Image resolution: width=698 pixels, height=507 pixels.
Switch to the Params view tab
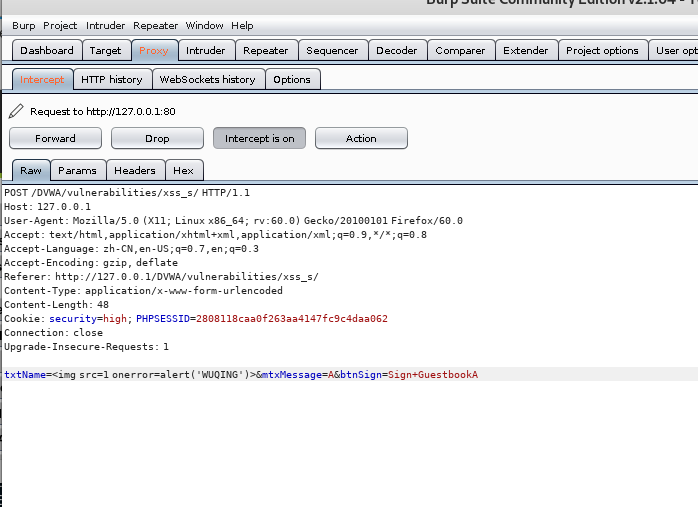pyautogui.click(x=77, y=170)
